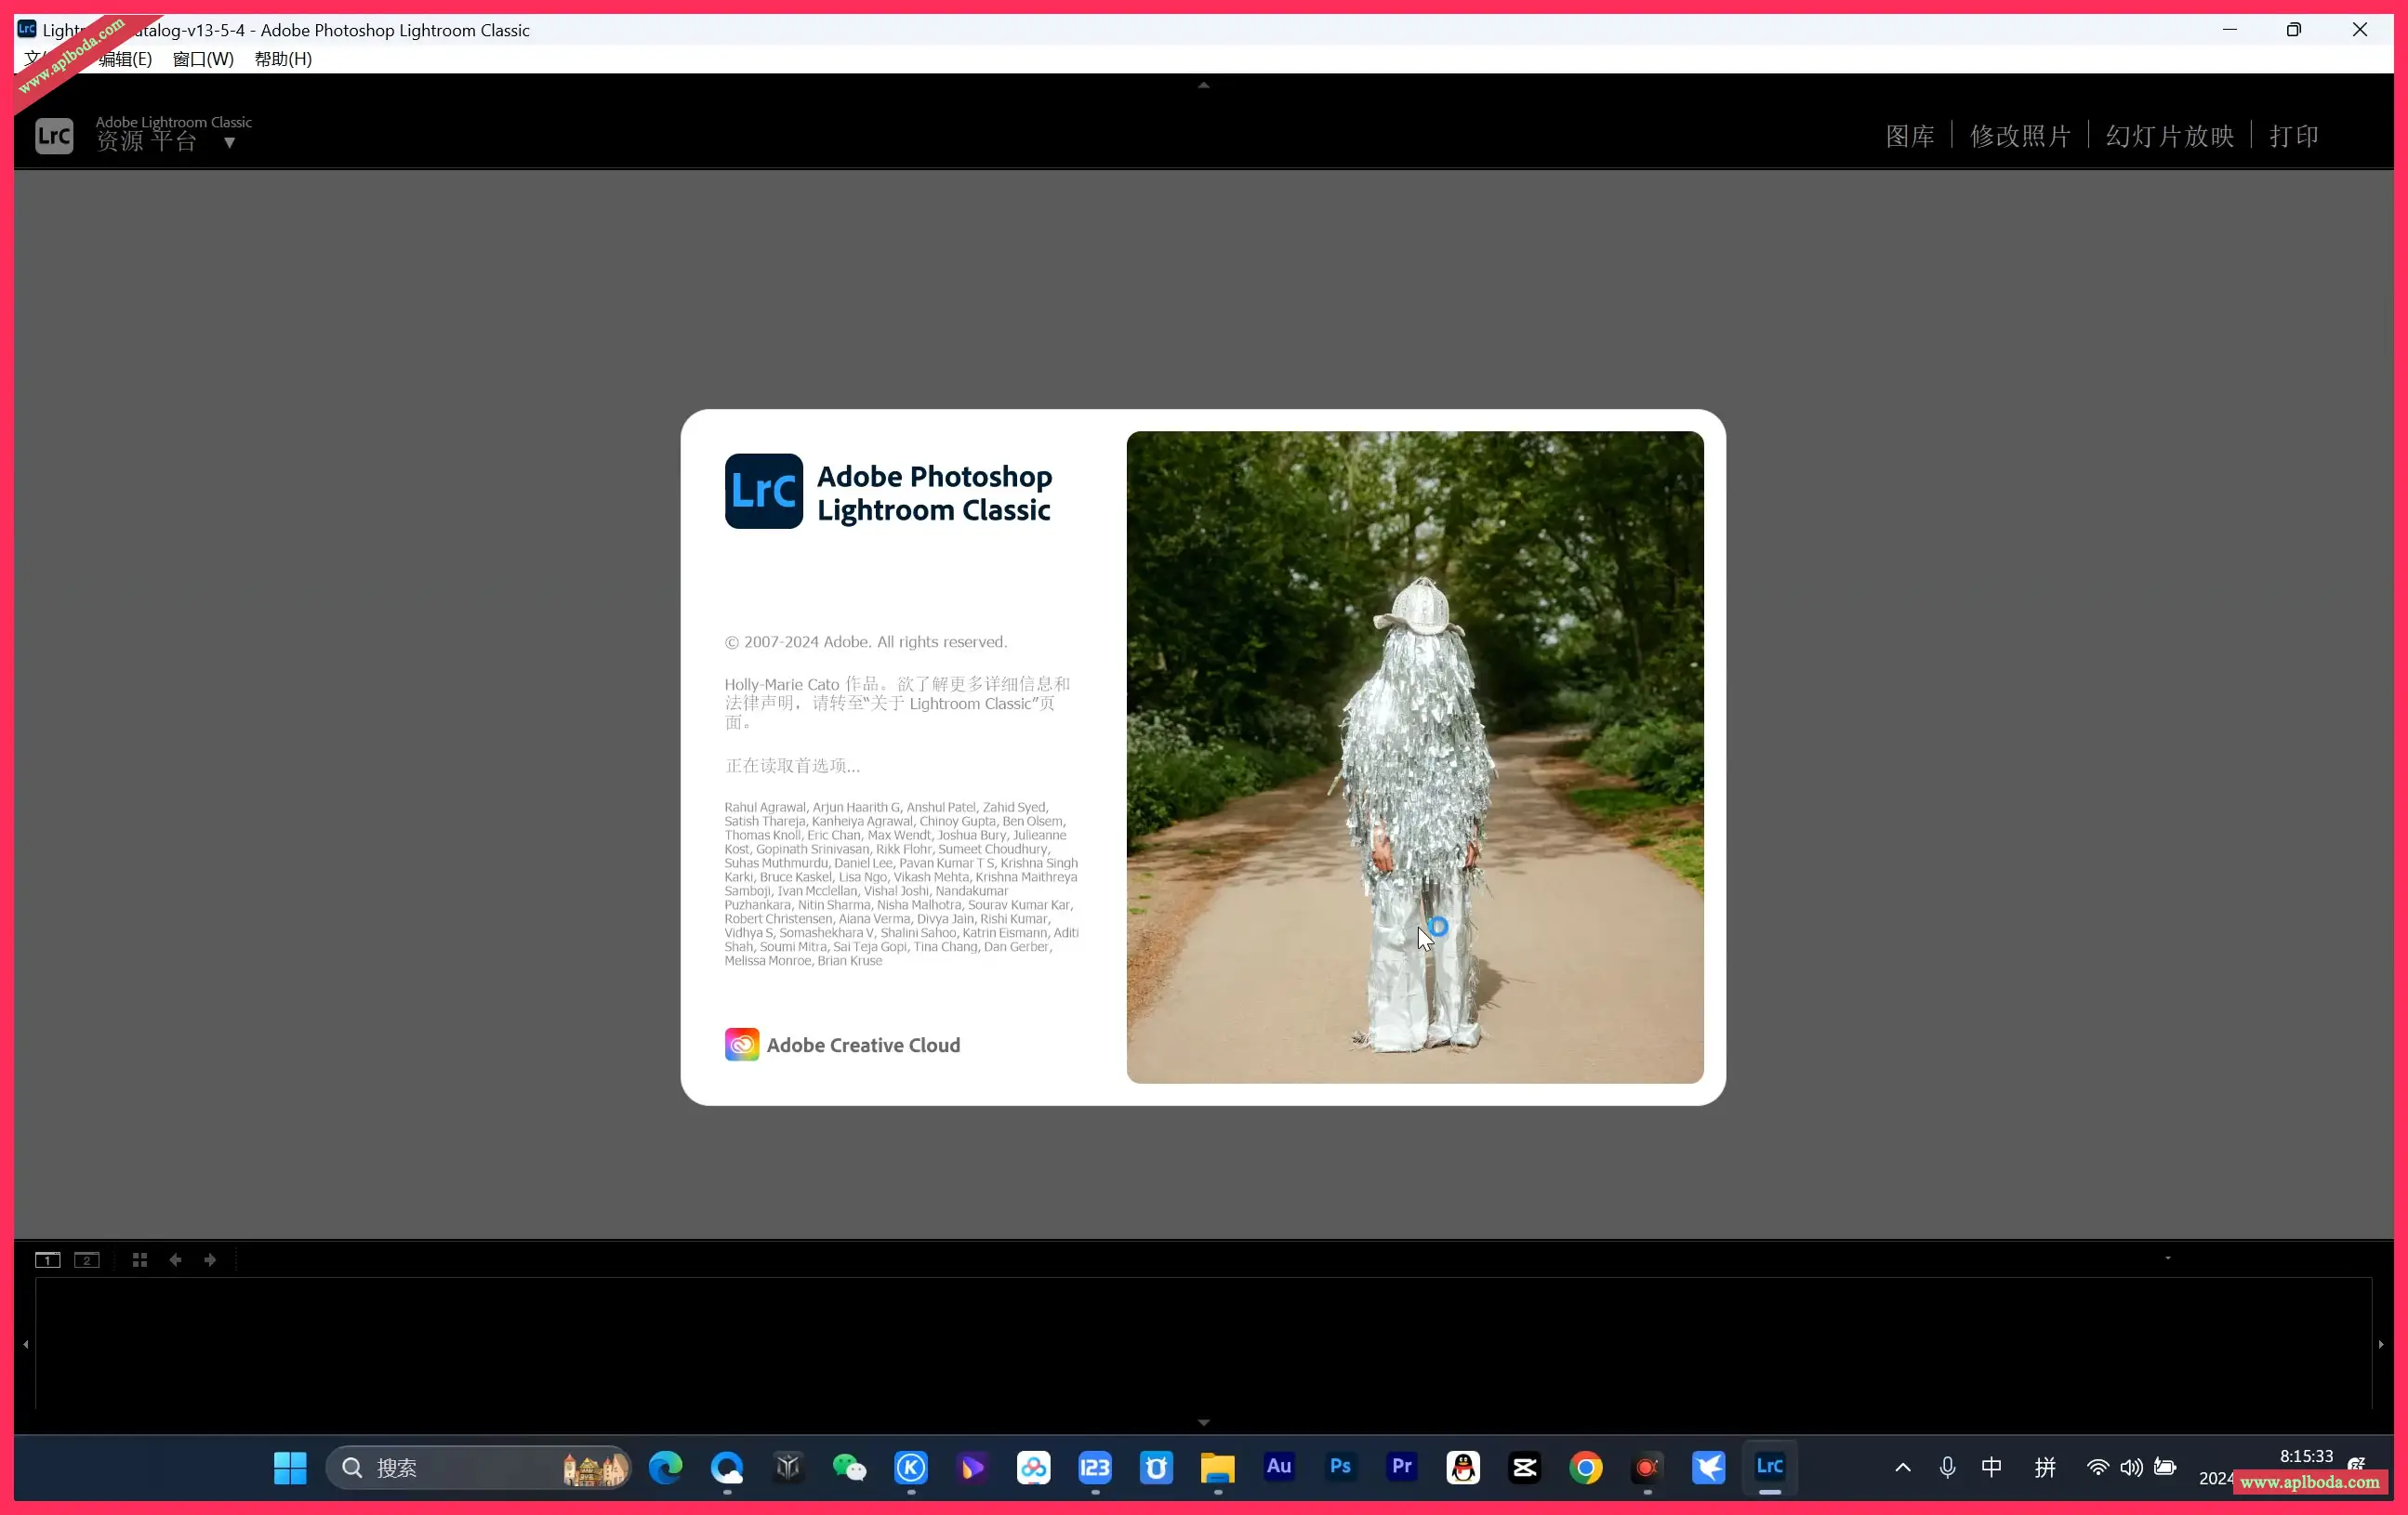Image resolution: width=2408 pixels, height=1515 pixels.
Task: Open the volume tray icon
Action: click(2131, 1468)
